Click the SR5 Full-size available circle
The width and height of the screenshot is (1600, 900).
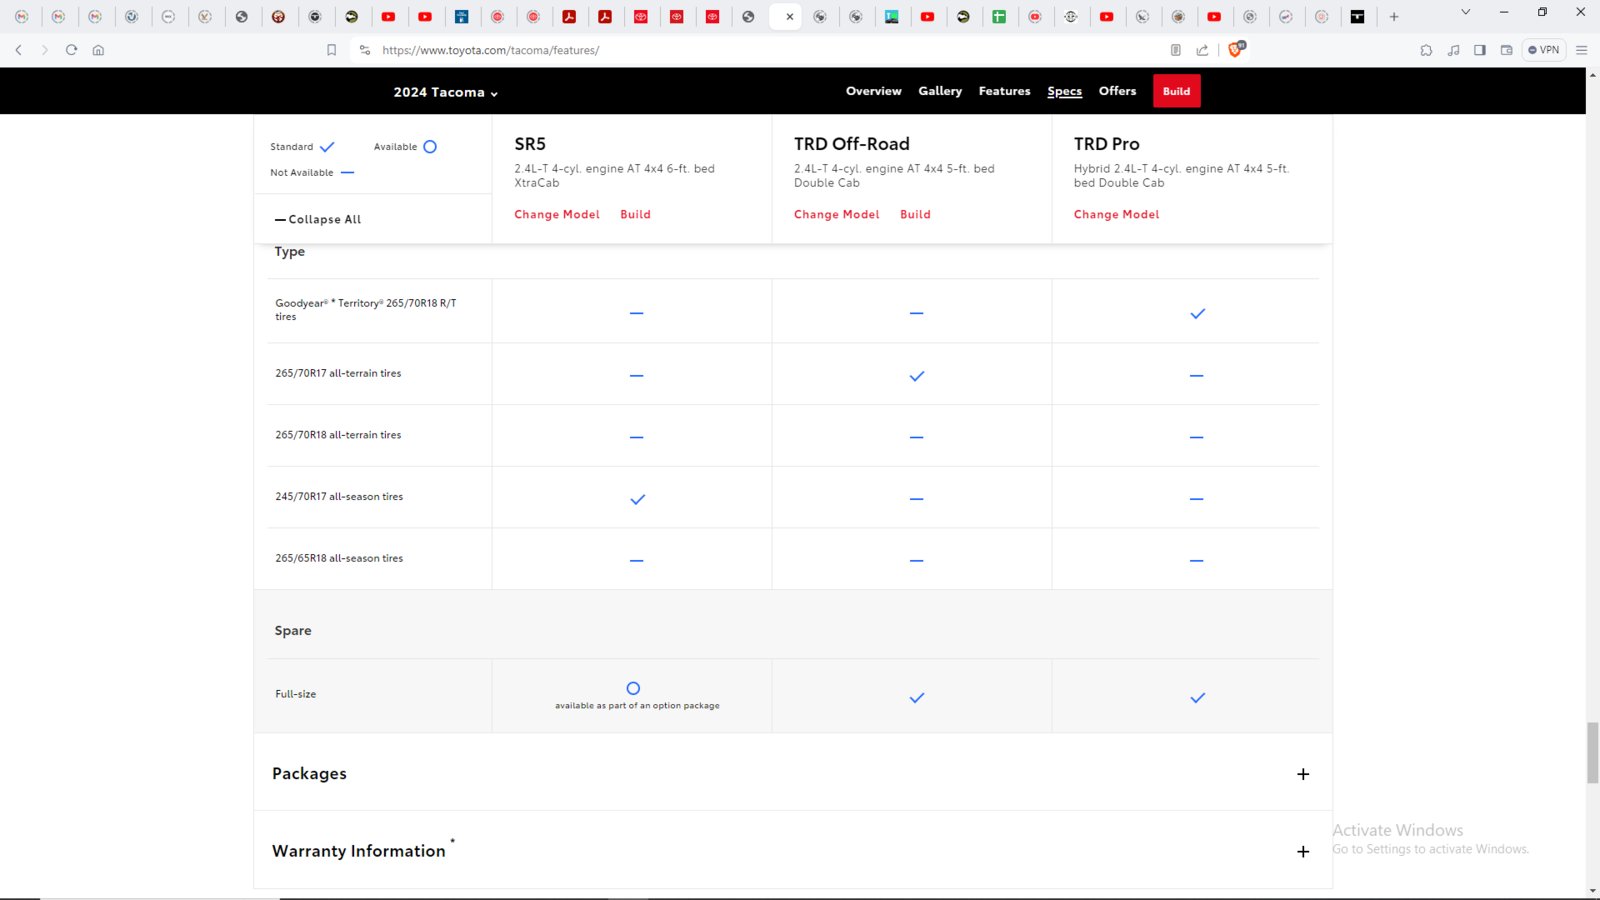coord(633,688)
